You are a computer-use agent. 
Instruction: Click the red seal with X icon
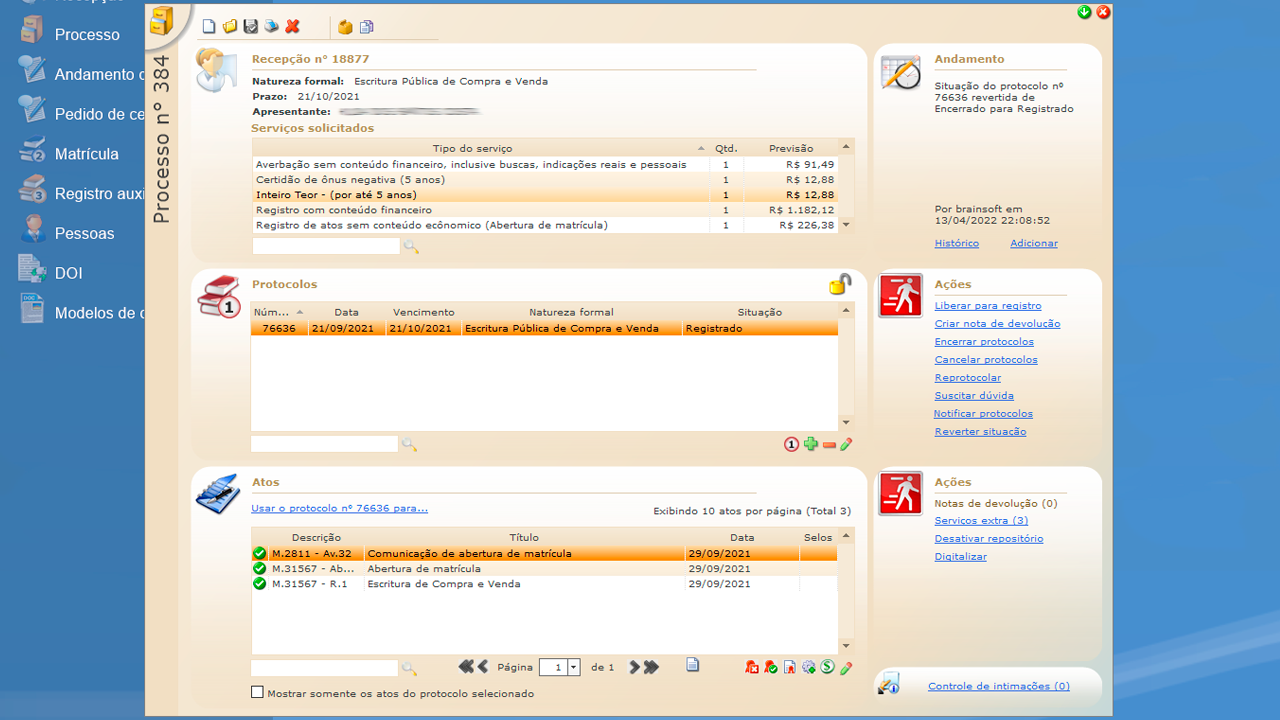752,667
